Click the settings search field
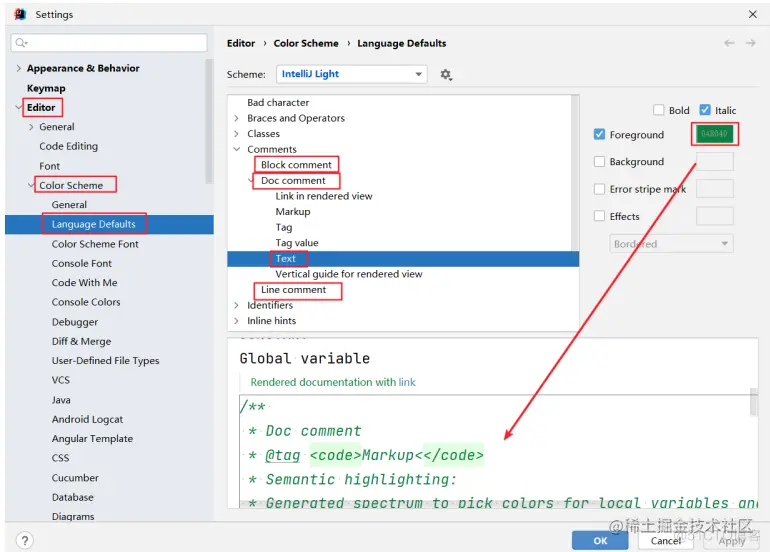This screenshot has height=552, width=770. click(x=109, y=43)
